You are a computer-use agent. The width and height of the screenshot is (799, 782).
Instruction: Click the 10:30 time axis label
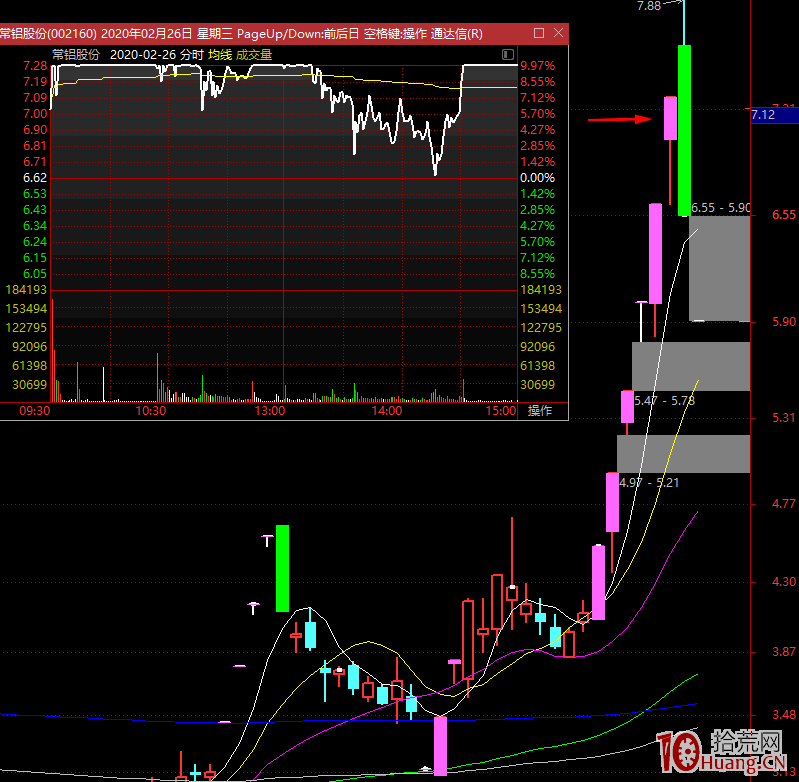(151, 411)
